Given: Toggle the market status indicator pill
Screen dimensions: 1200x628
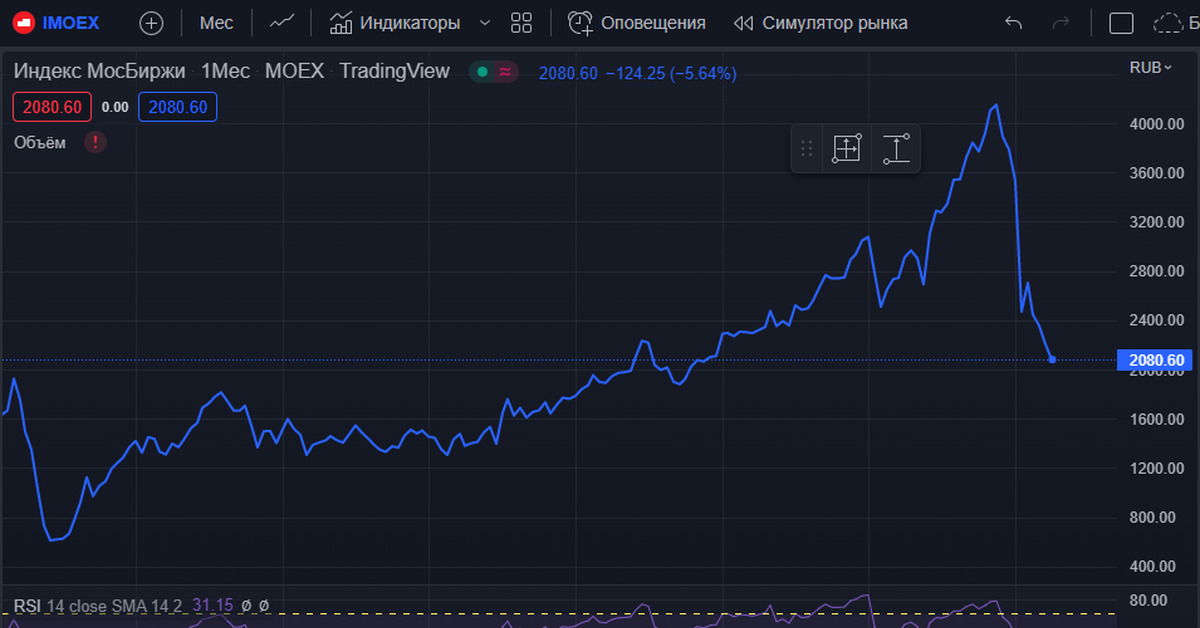Looking at the screenshot, I should tap(493, 72).
